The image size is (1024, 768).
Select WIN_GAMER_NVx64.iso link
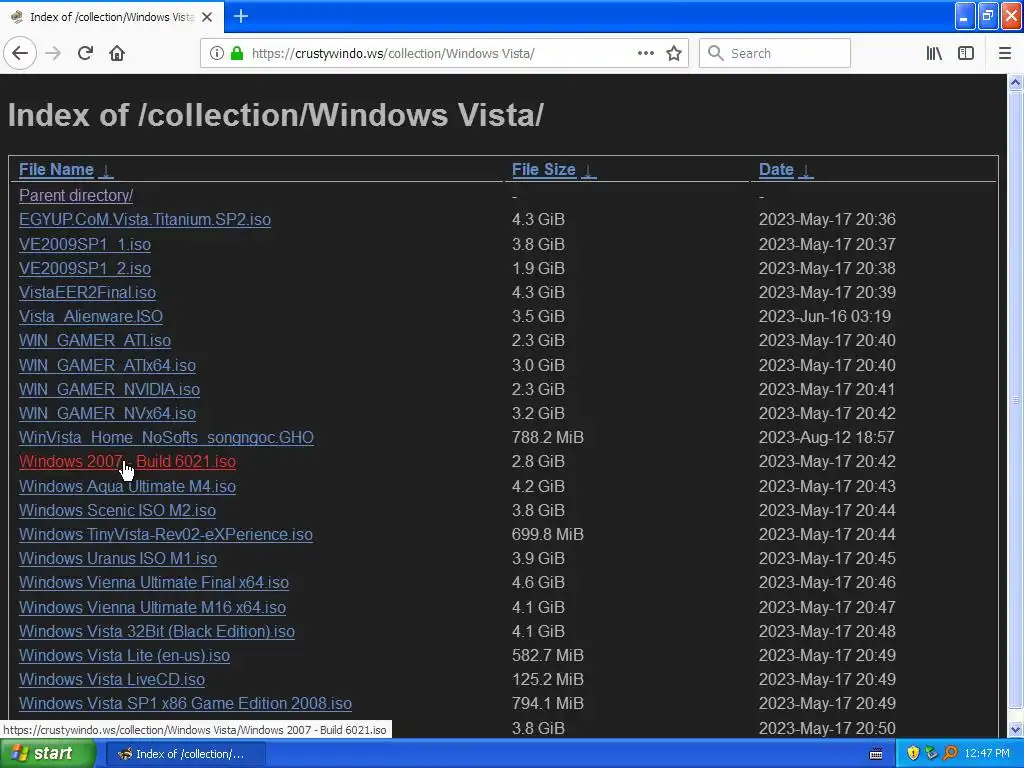pyautogui.click(x=107, y=413)
